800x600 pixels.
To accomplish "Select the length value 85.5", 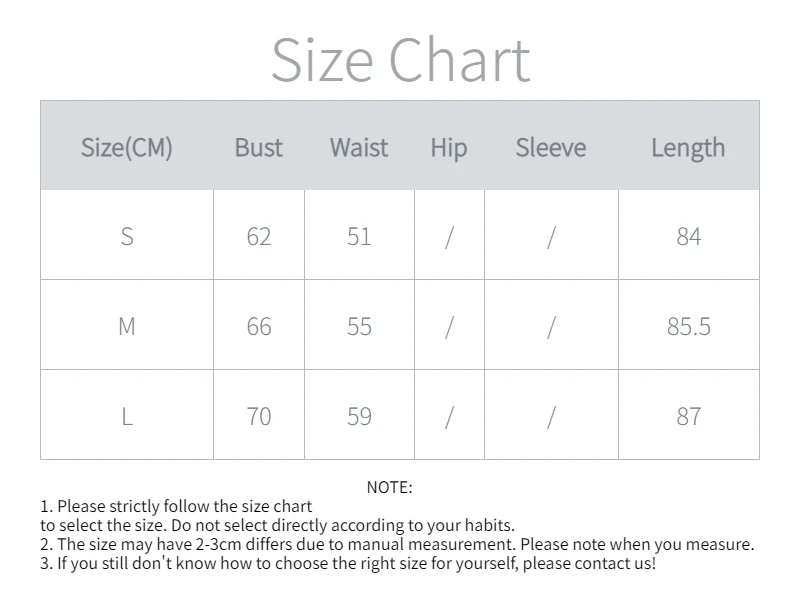I will 689,327.
